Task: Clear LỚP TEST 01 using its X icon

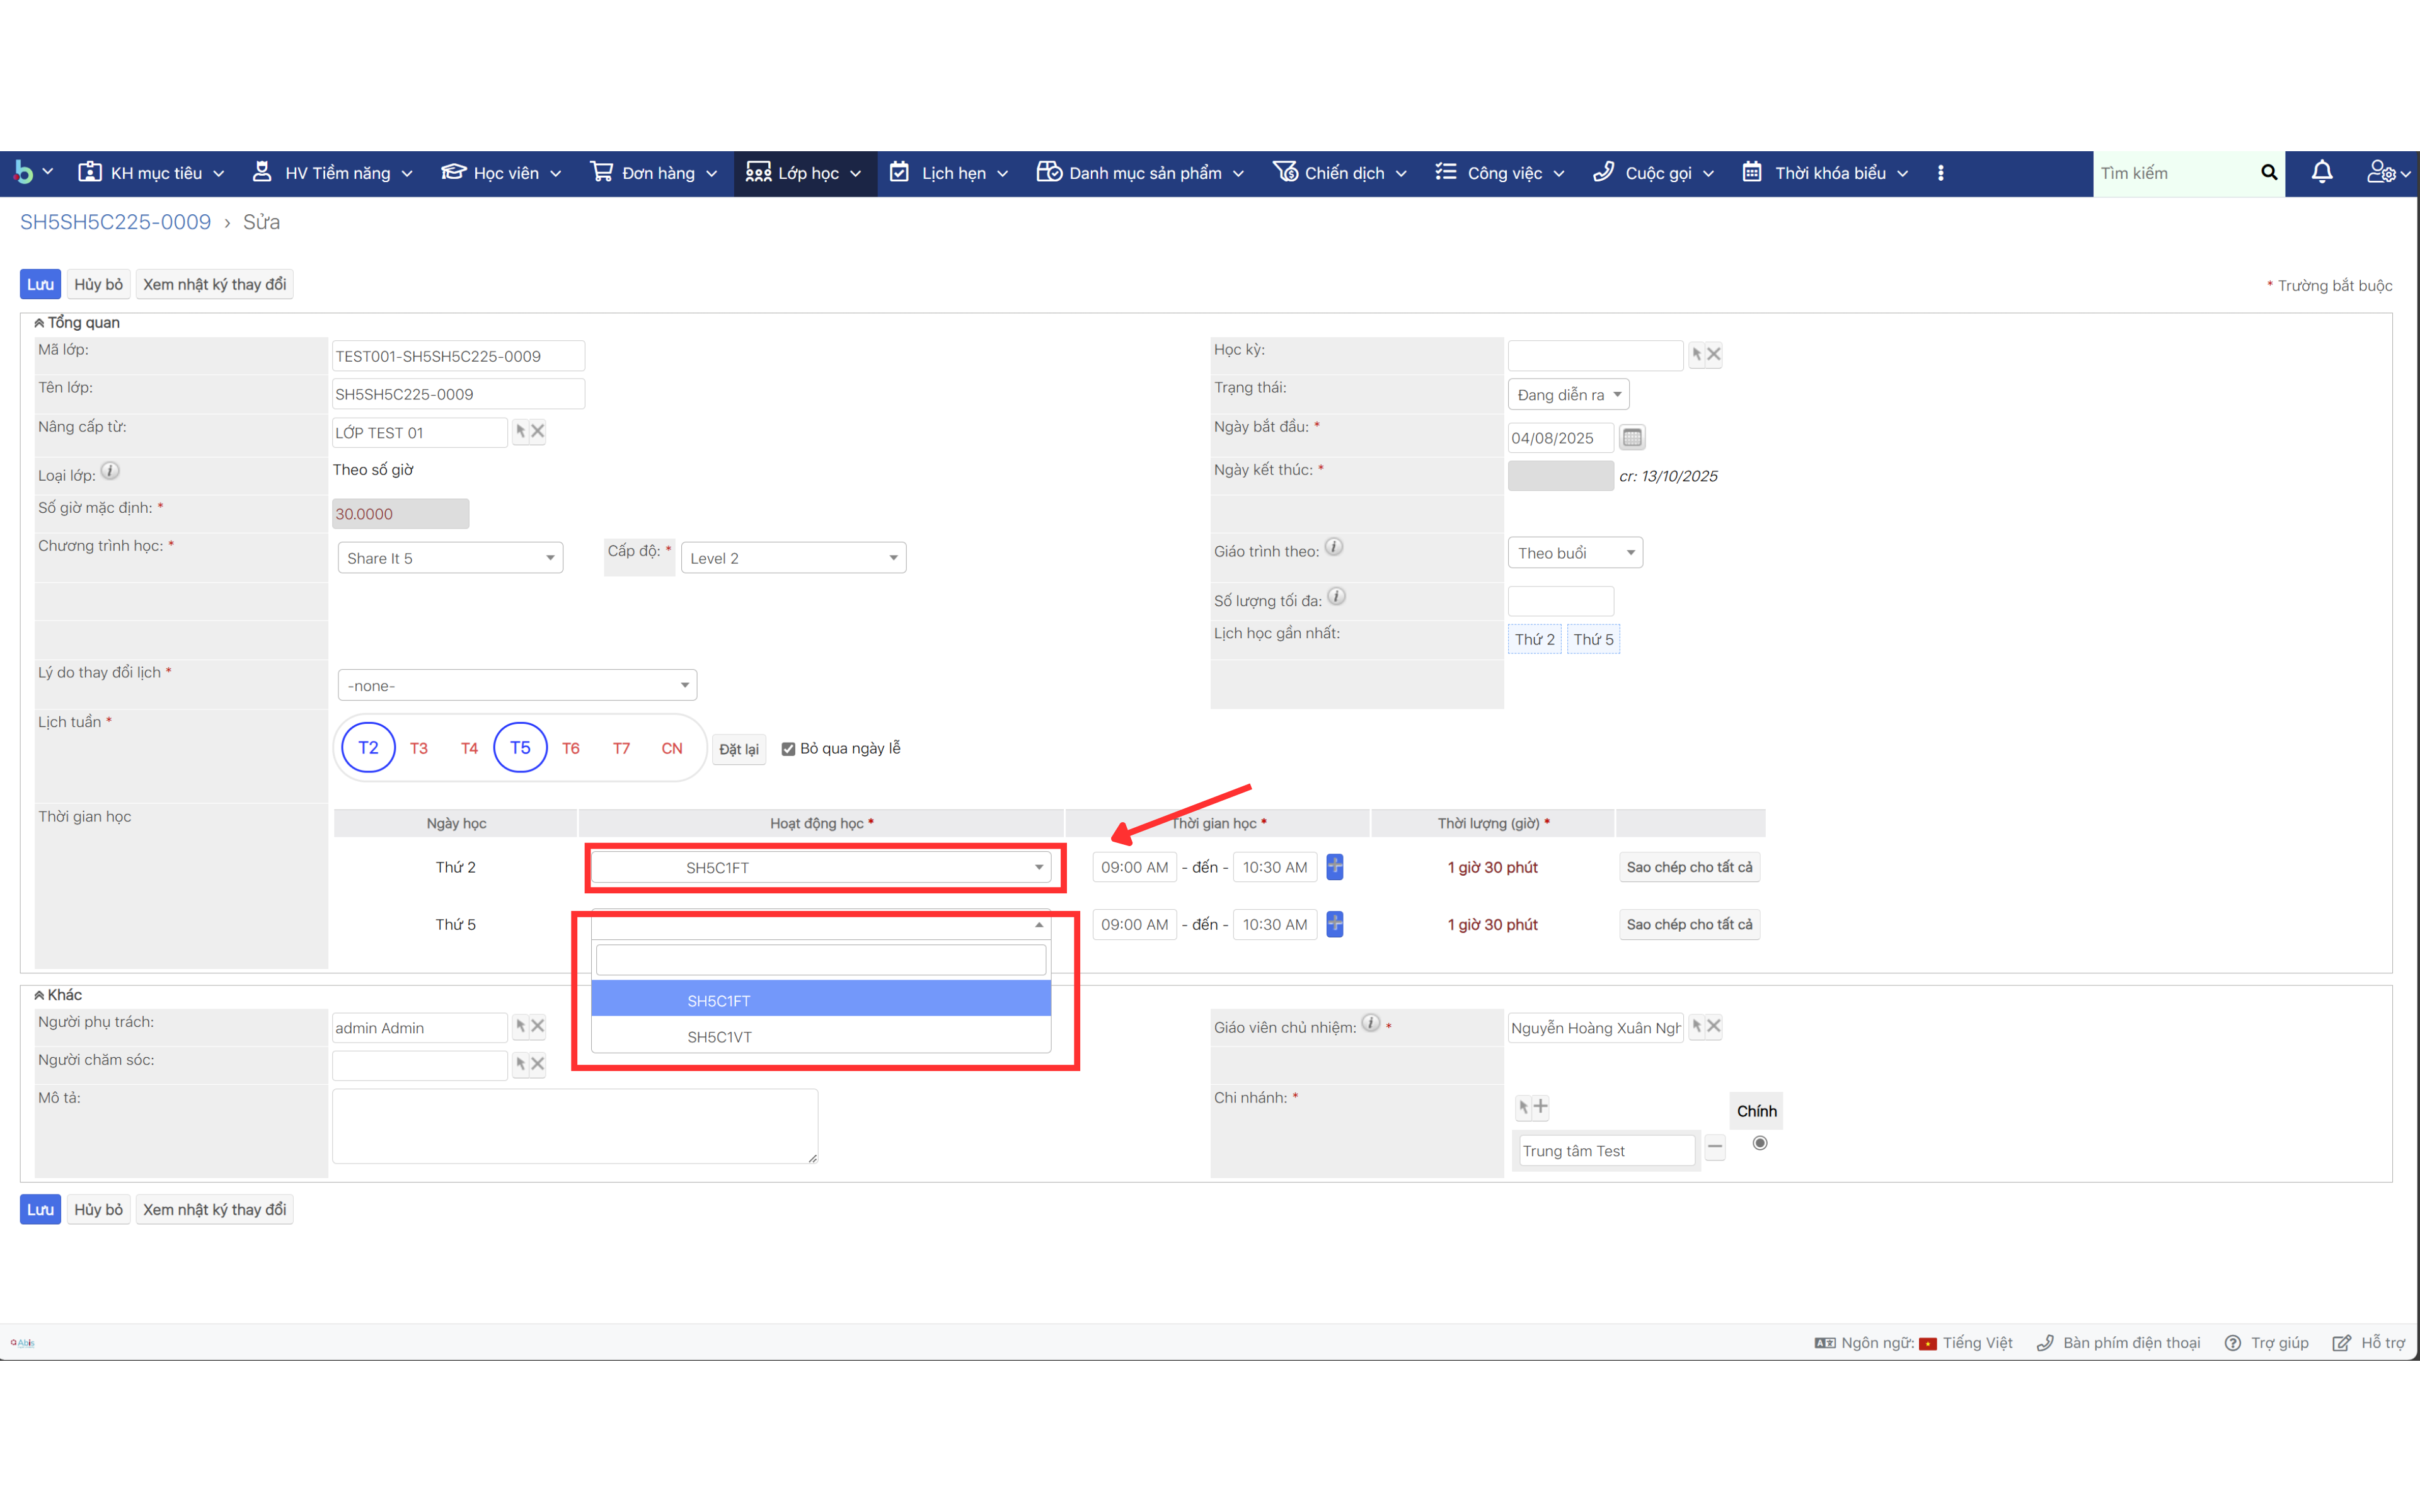Action: click(x=539, y=431)
